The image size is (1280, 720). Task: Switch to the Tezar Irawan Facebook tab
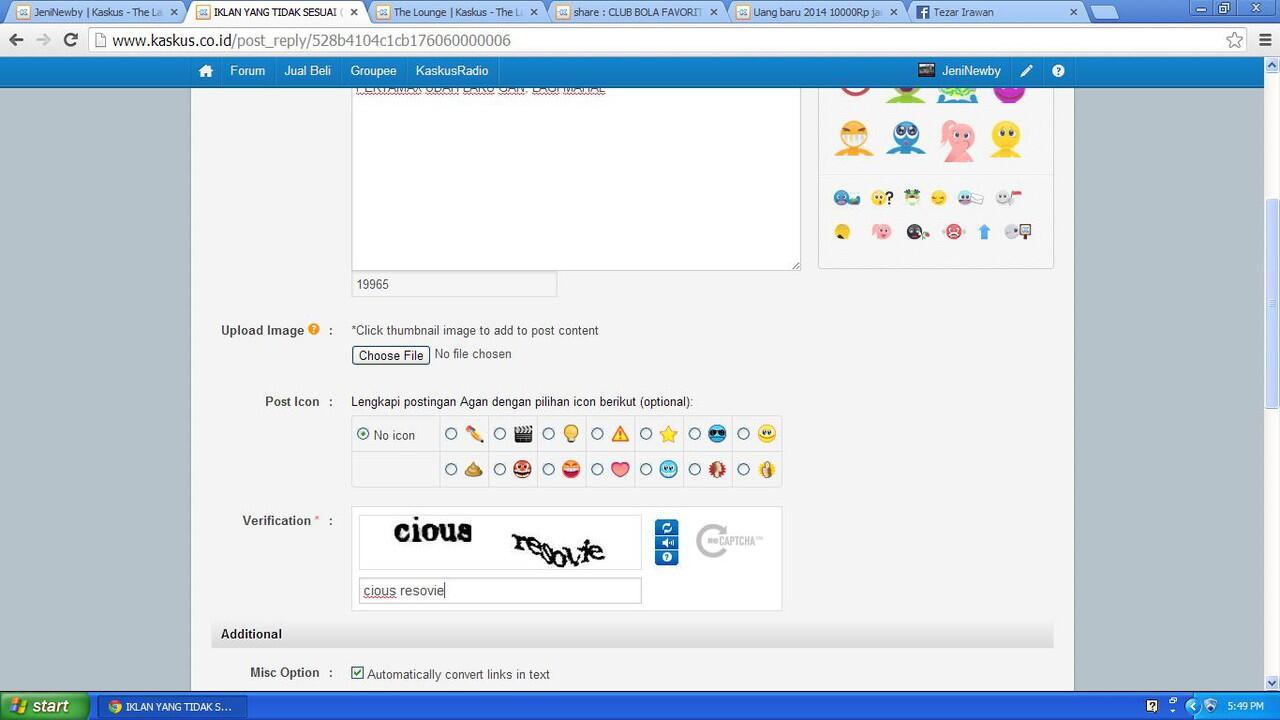tap(998, 12)
